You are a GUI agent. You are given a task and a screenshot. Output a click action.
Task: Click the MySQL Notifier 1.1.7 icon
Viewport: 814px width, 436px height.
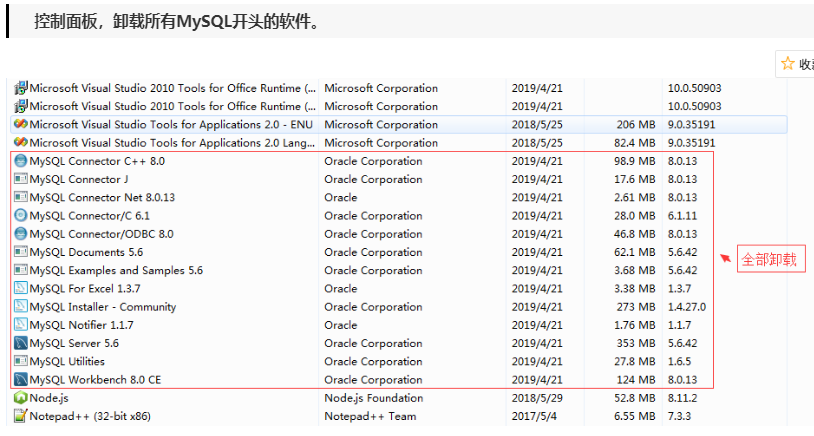click(x=21, y=324)
